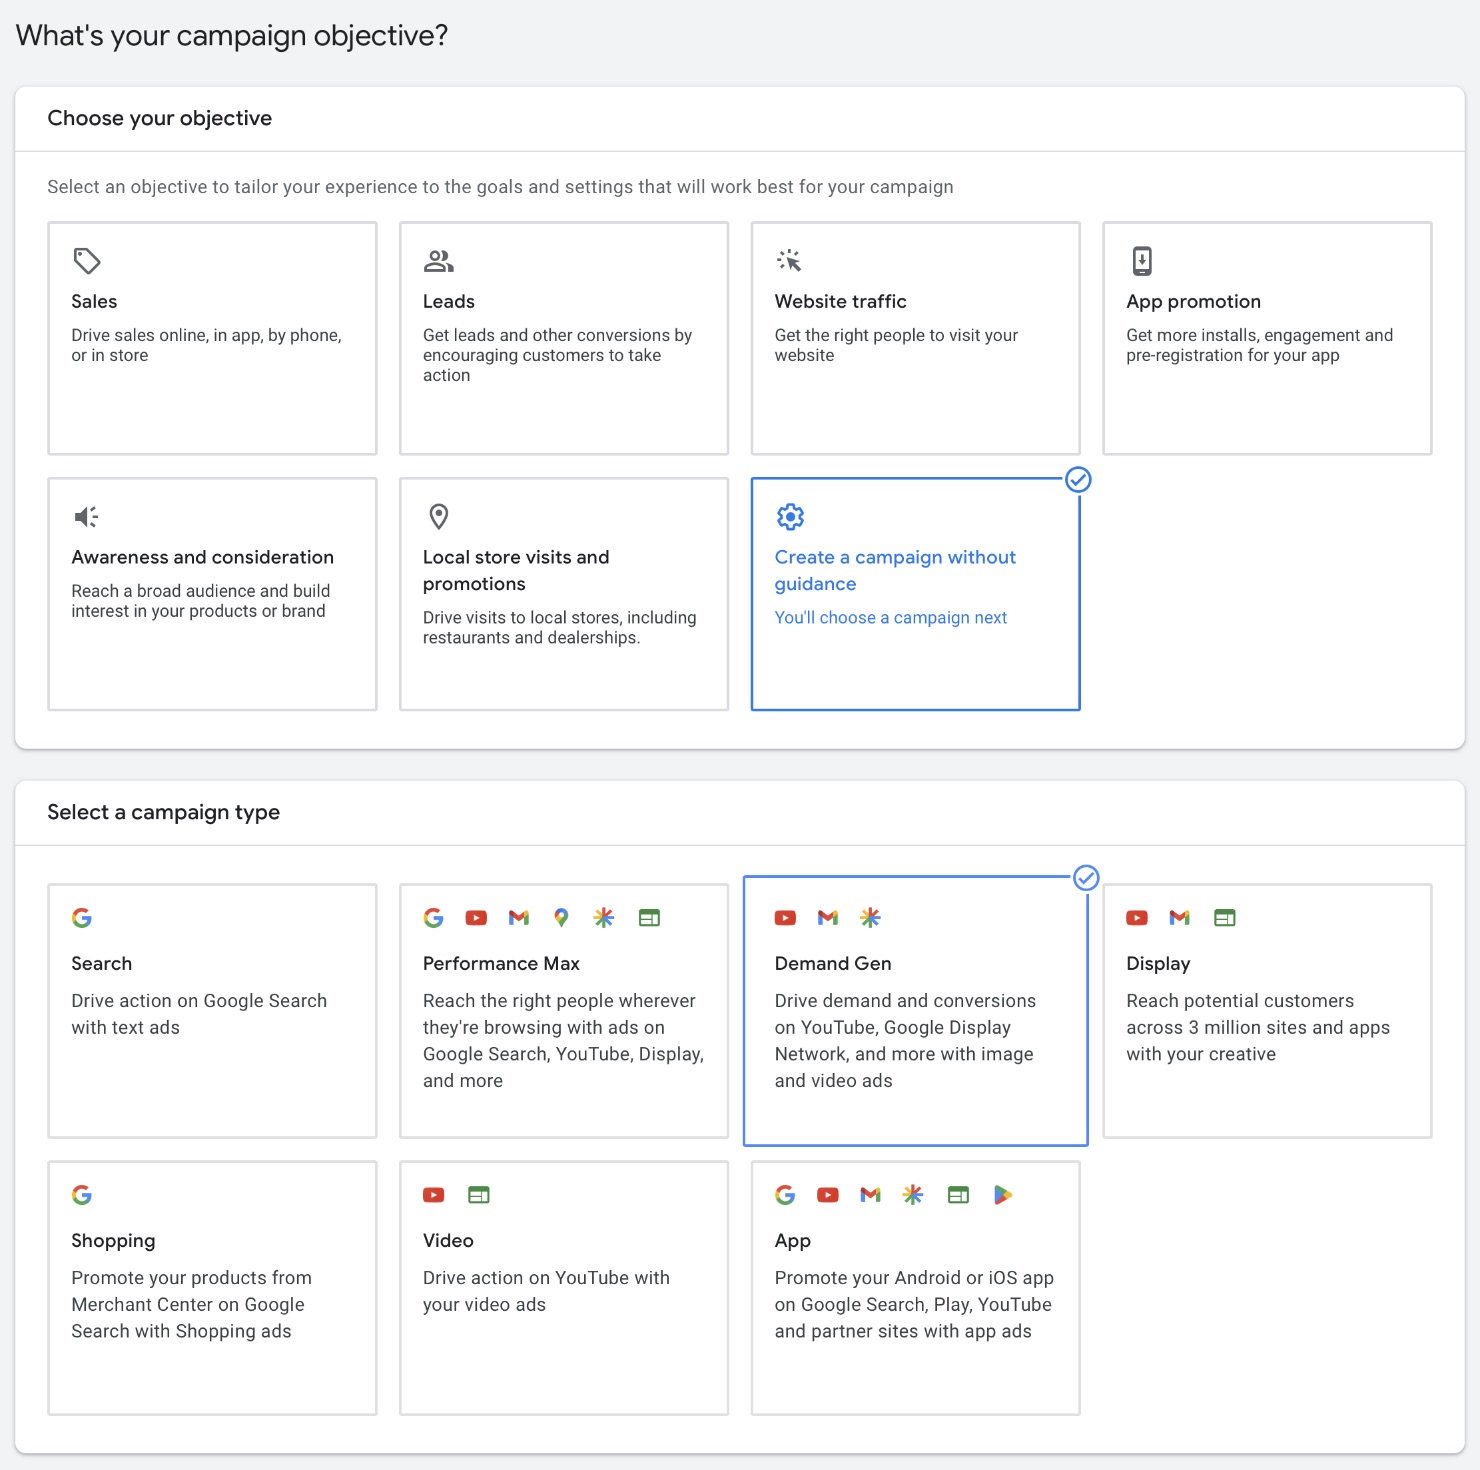This screenshot has width=1480, height=1470.
Task: Click the Leads people icon
Action: click(438, 261)
